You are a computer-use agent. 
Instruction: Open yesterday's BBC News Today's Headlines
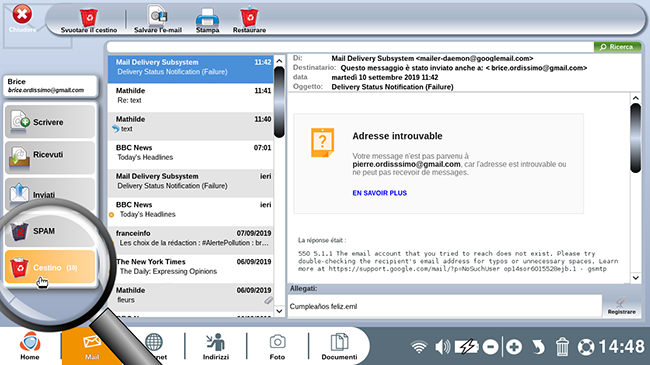[191, 212]
